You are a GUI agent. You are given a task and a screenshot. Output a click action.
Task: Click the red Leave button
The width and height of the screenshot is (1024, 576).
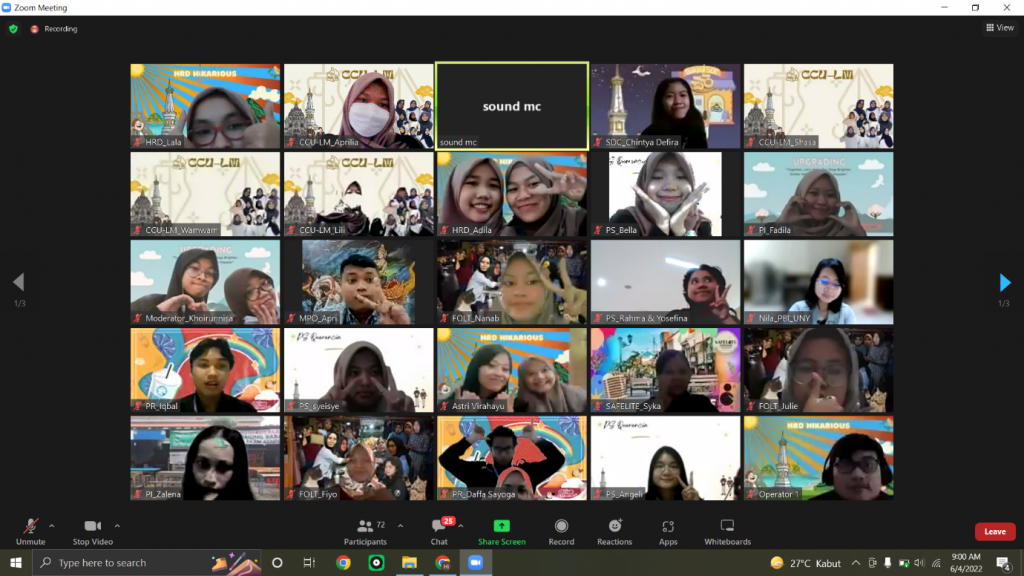tap(994, 532)
